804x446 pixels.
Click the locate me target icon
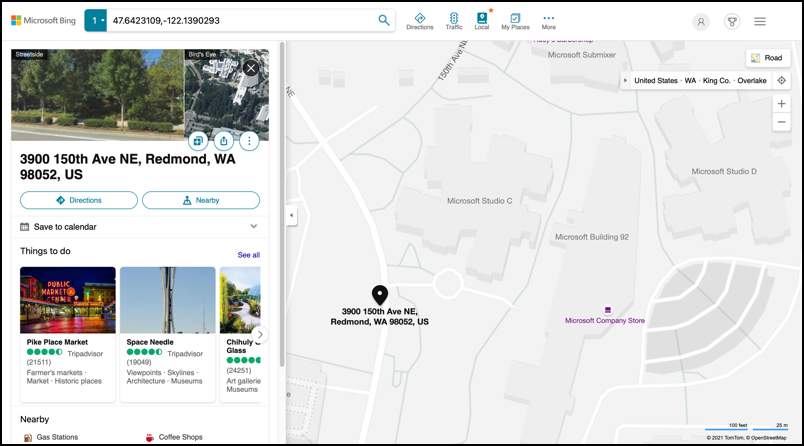tap(781, 80)
